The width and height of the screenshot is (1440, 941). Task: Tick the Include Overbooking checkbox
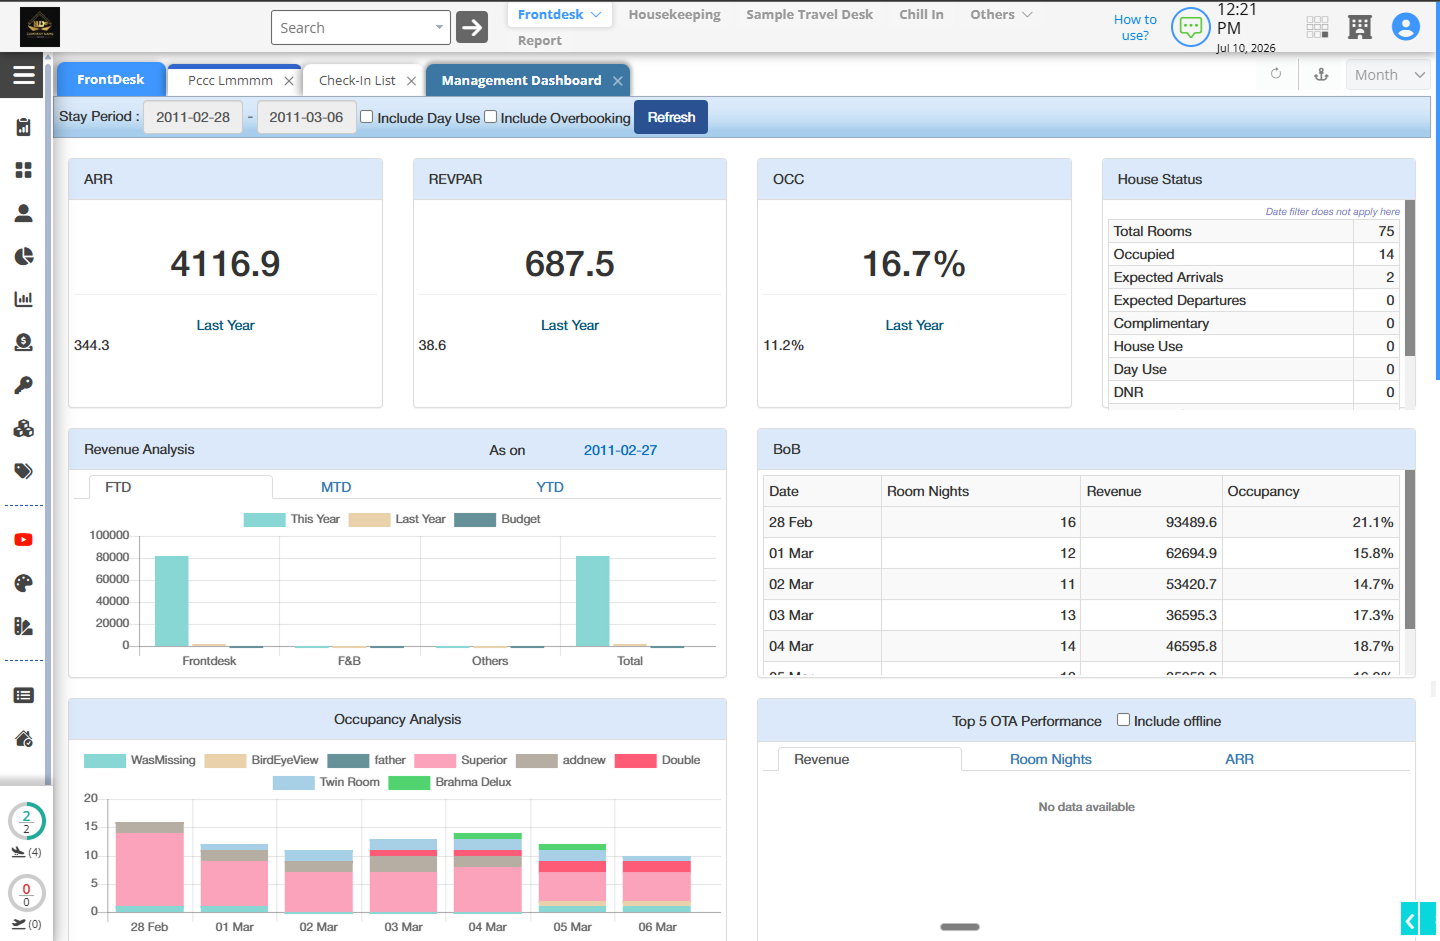(490, 117)
